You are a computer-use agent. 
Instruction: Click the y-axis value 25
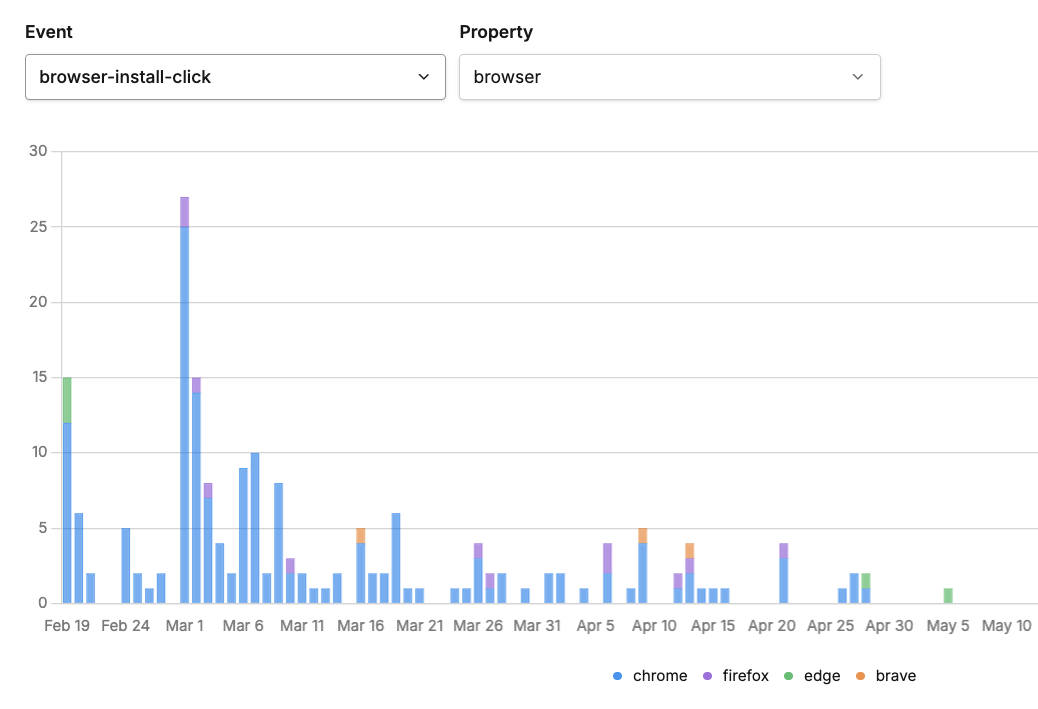coord(38,226)
